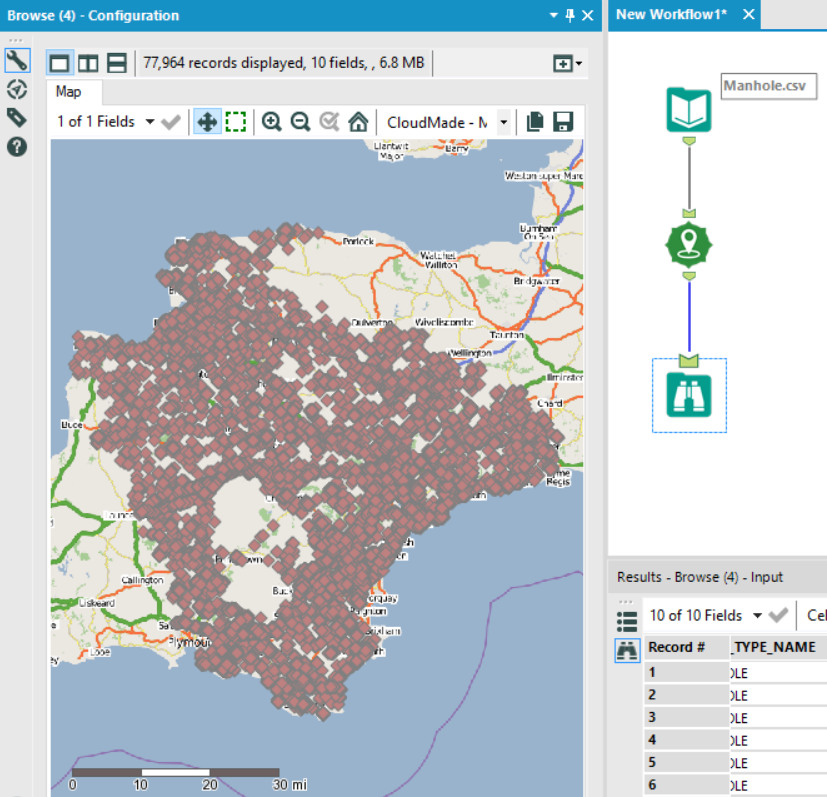Zoom out on the map

(300, 122)
